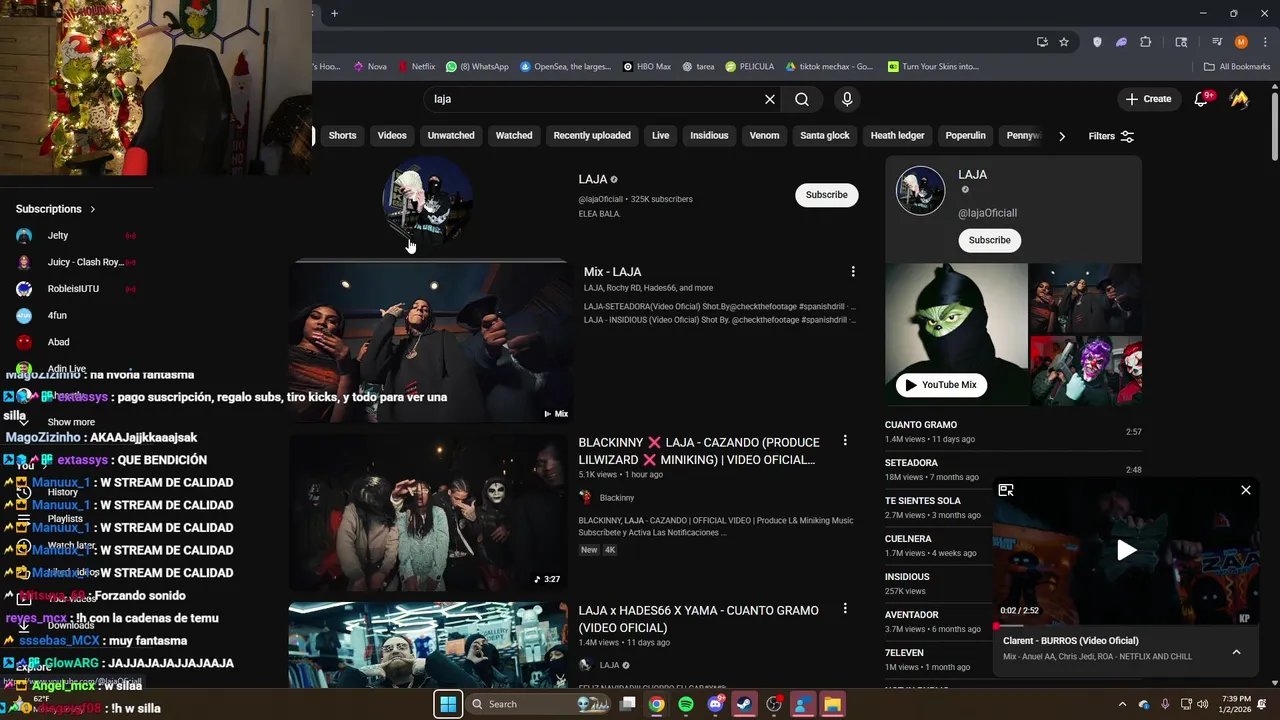The width and height of the screenshot is (1280, 720).
Task: Open options for Mix - LAJA result
Action: click(853, 272)
